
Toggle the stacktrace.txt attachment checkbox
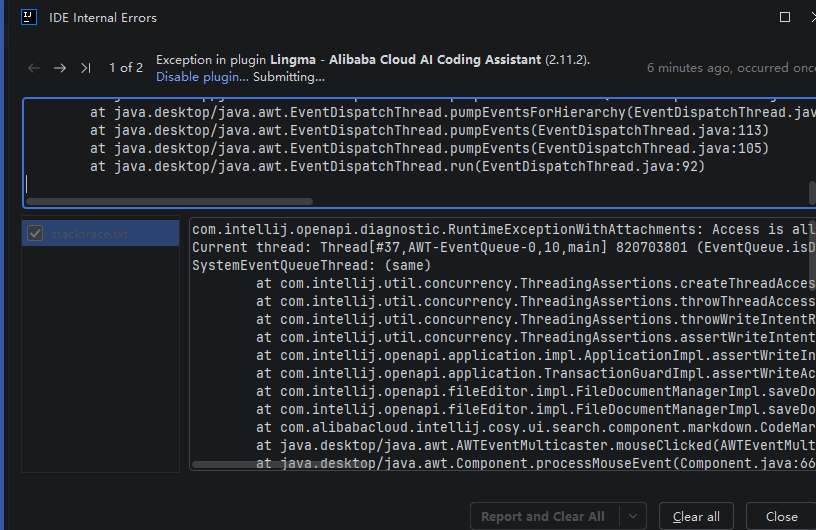point(35,233)
